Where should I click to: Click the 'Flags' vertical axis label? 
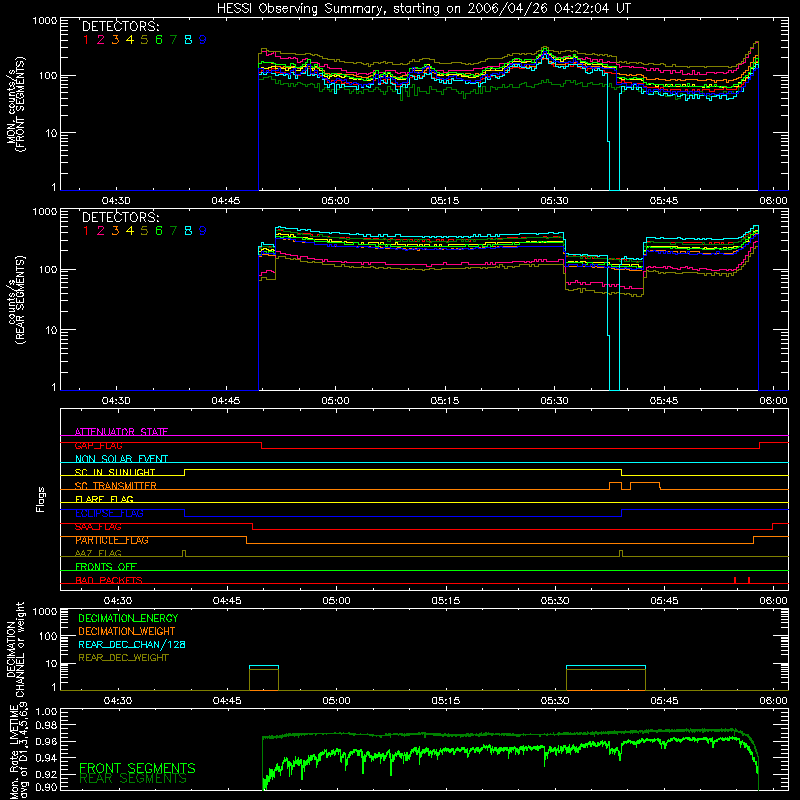(x=40, y=499)
